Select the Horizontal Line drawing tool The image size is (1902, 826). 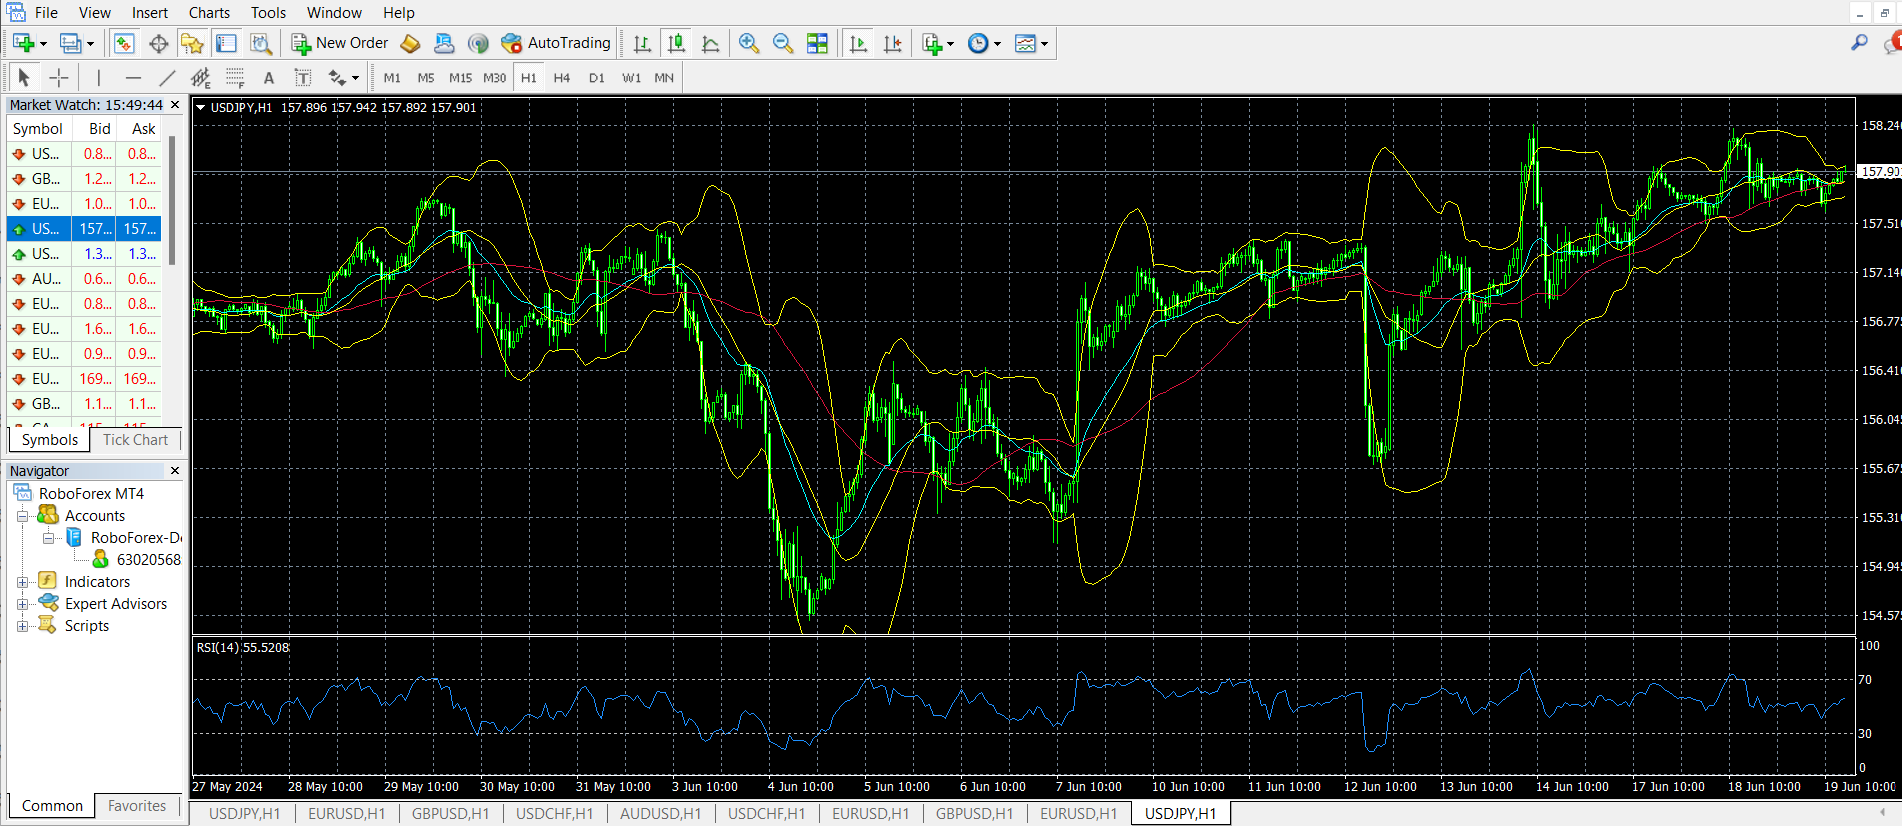coord(133,77)
